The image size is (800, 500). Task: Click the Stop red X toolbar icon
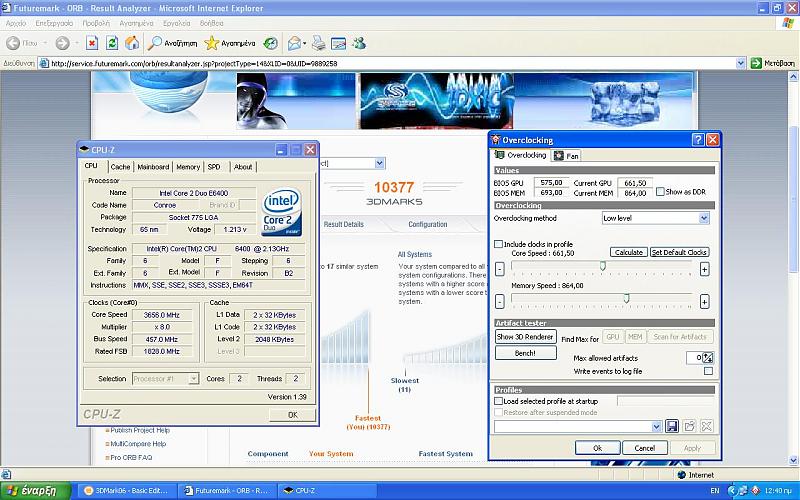coord(92,43)
